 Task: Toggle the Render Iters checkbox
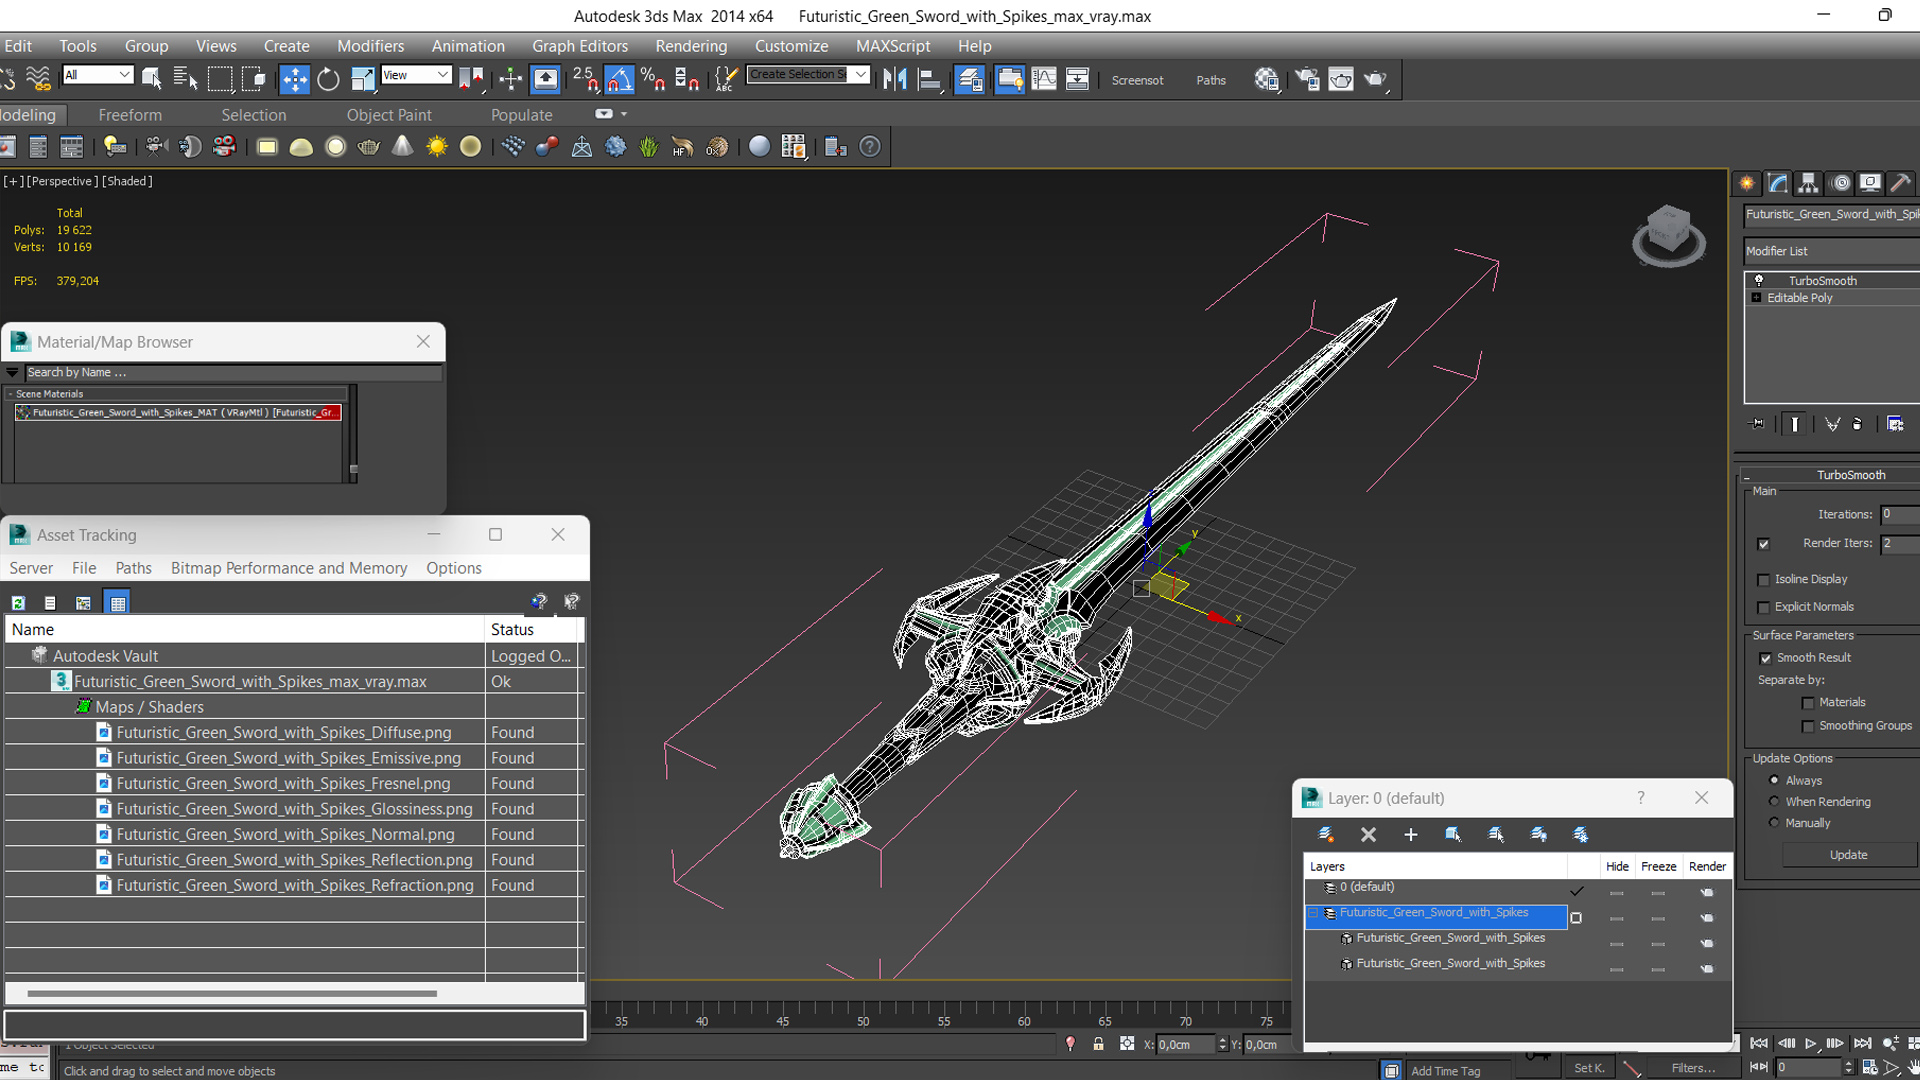click(x=1763, y=544)
